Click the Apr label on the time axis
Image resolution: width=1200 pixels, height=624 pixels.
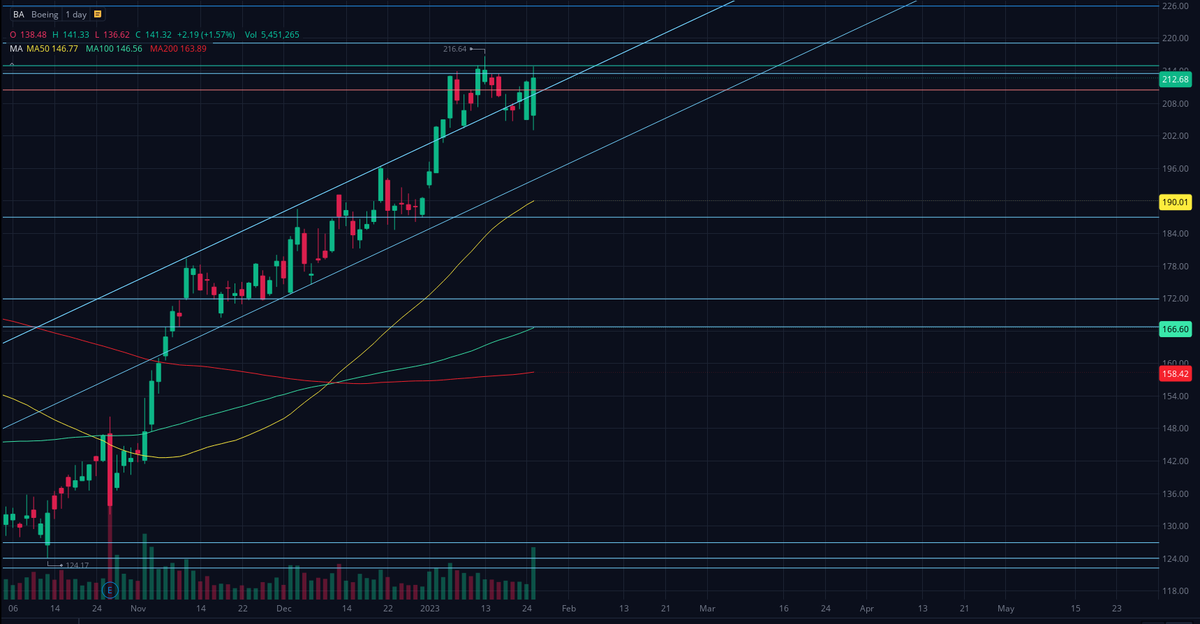[x=867, y=607]
